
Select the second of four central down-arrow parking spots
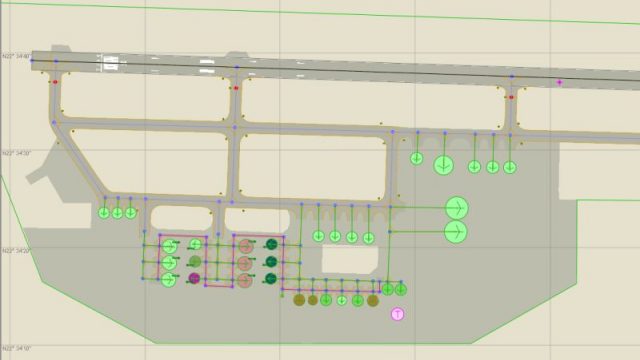[x=335, y=236]
